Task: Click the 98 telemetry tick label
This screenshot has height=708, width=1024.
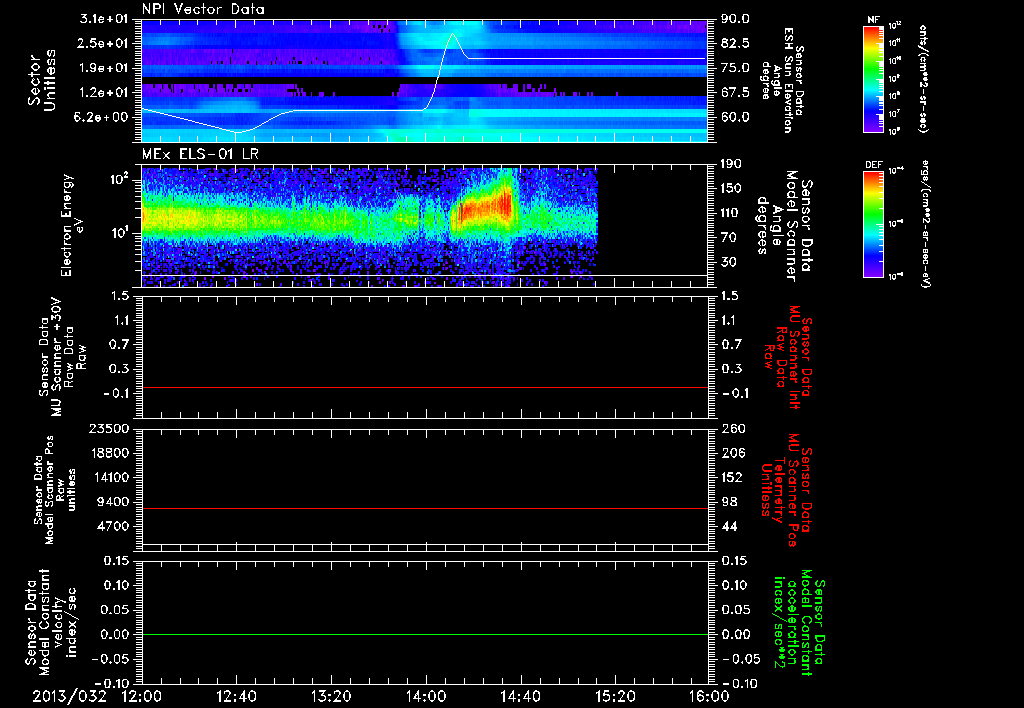Action: click(729, 502)
